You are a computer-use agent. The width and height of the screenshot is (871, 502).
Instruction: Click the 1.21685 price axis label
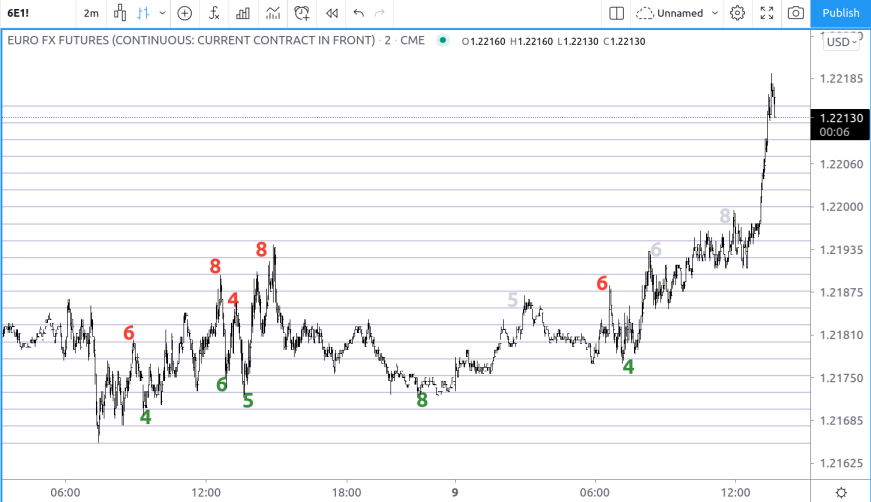841,420
